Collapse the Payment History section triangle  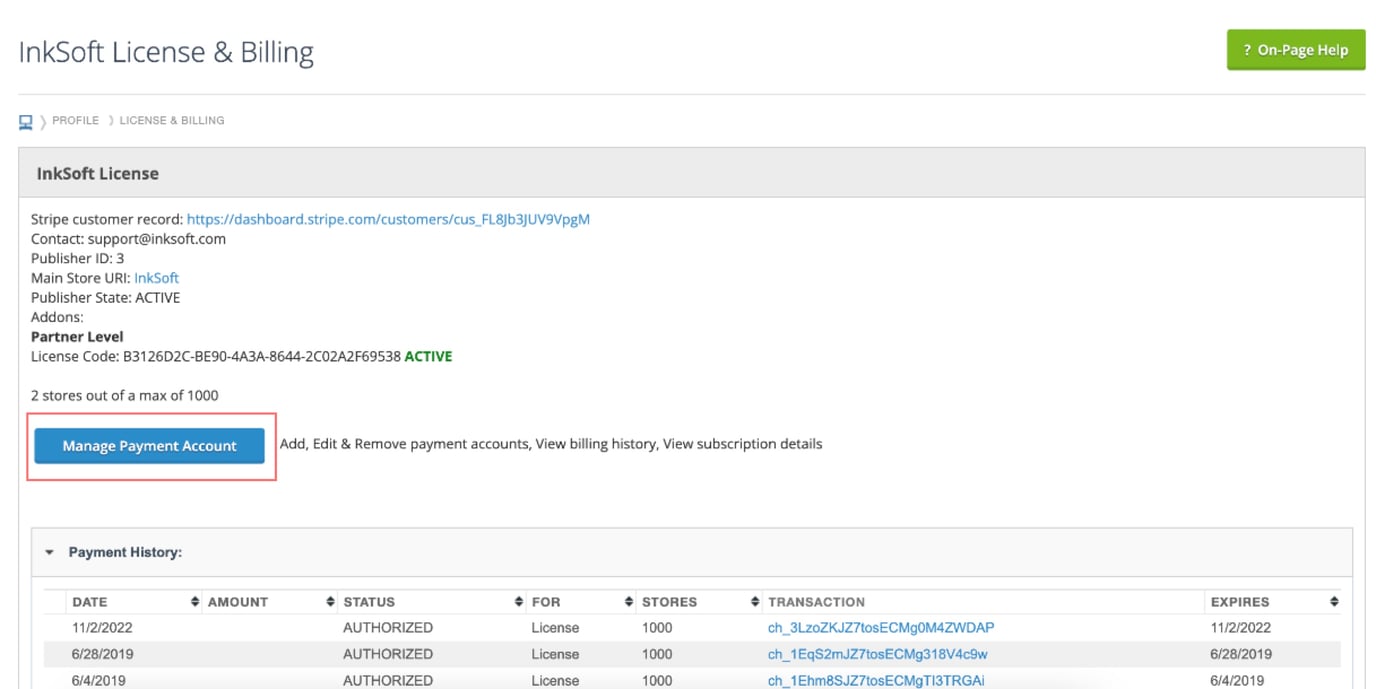coord(49,552)
